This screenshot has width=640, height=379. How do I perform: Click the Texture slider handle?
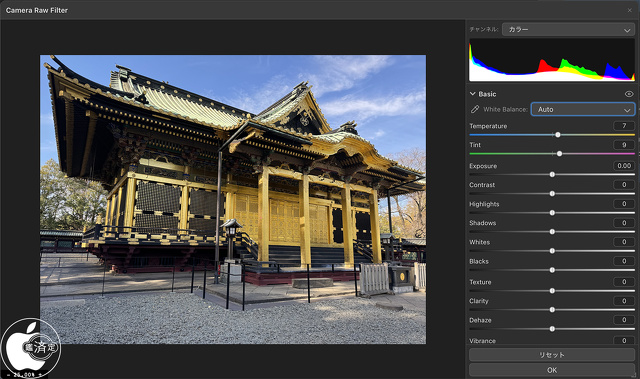pos(552,291)
